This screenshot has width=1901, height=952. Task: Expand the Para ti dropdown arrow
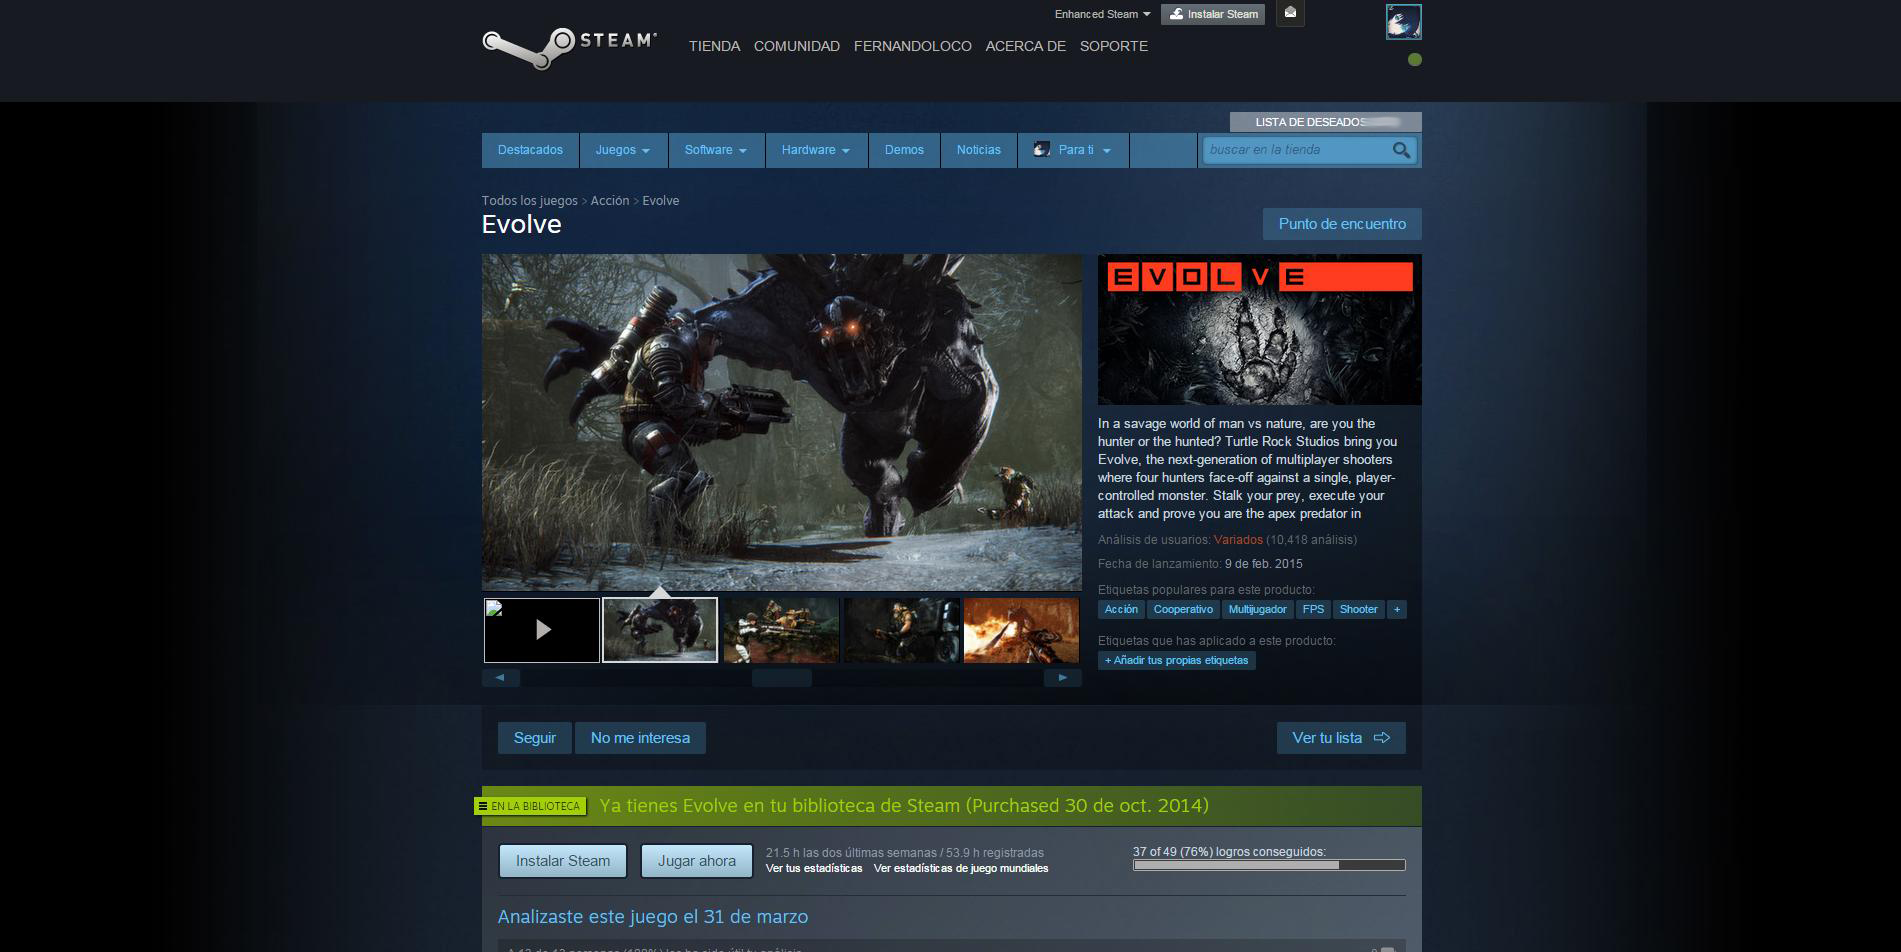1106,151
